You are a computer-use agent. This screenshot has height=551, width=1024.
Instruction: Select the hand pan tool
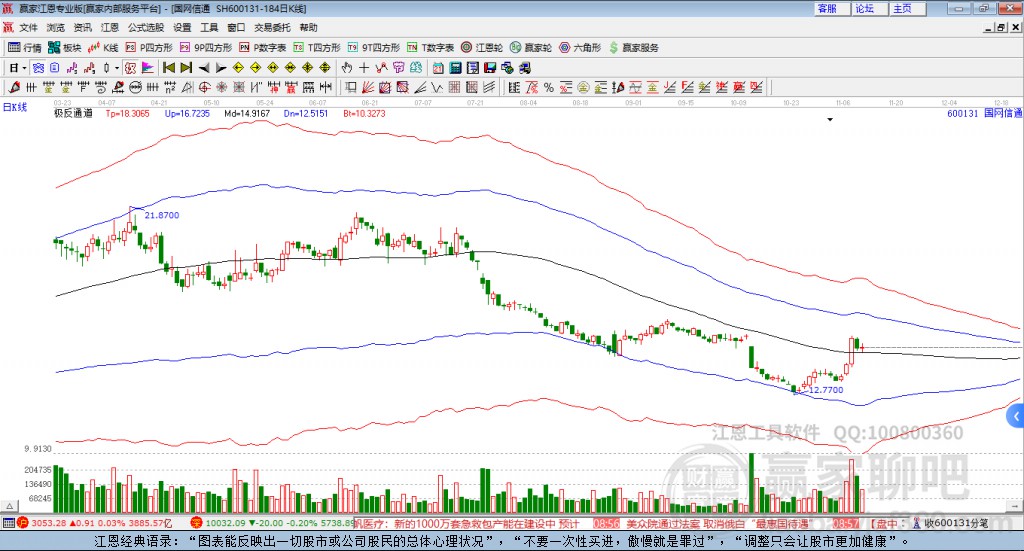tap(347, 68)
